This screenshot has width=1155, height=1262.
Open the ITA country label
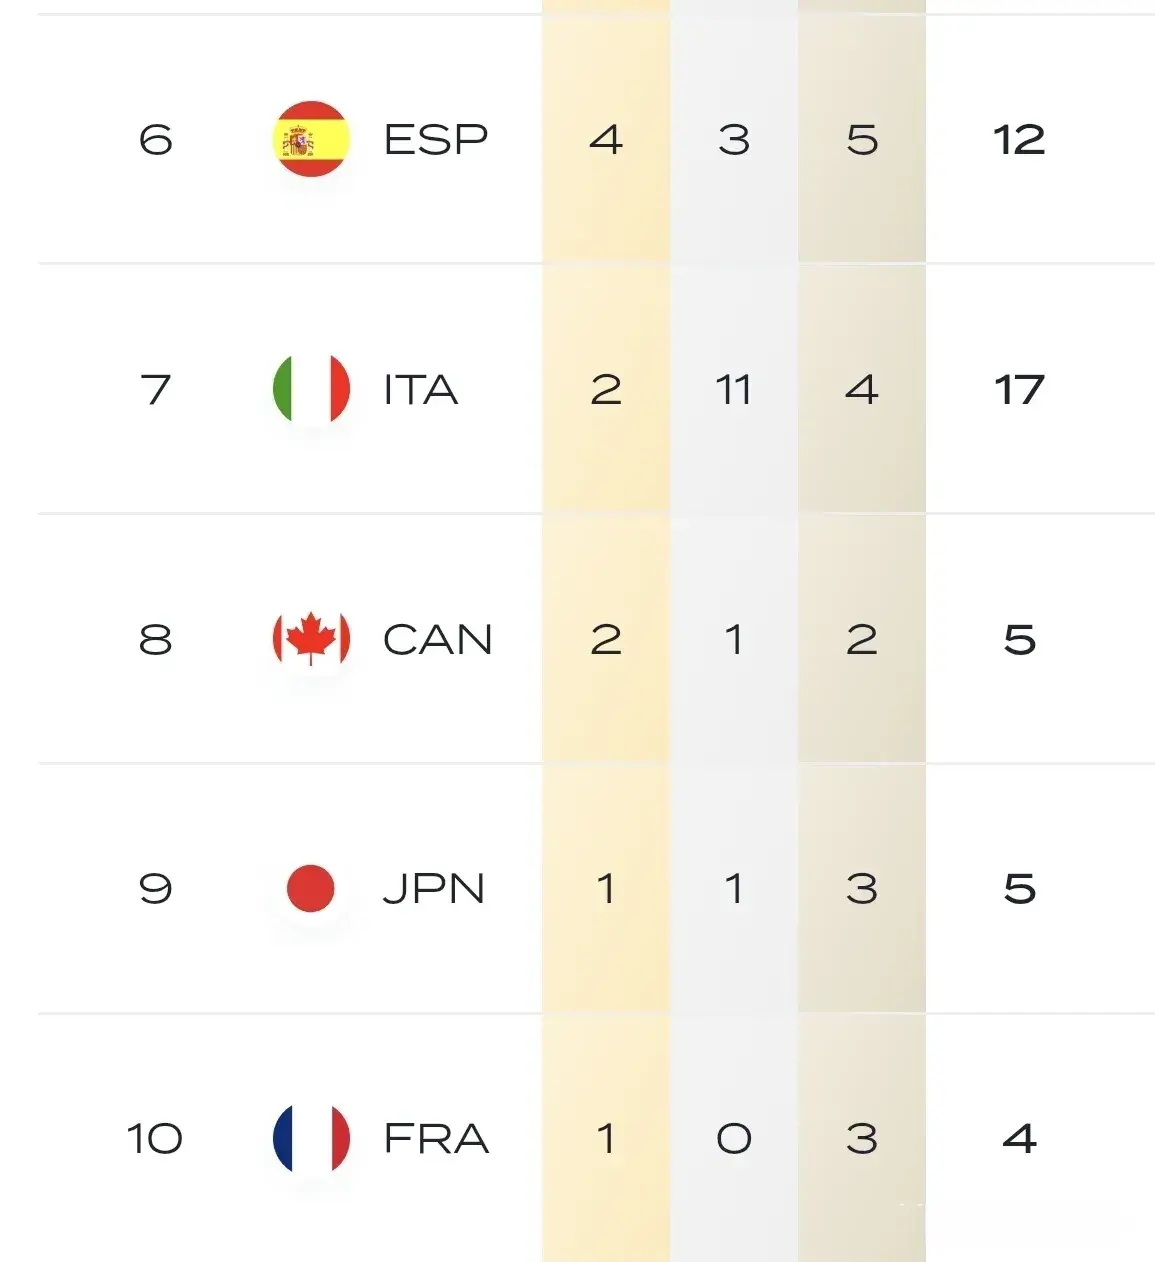[421, 389]
